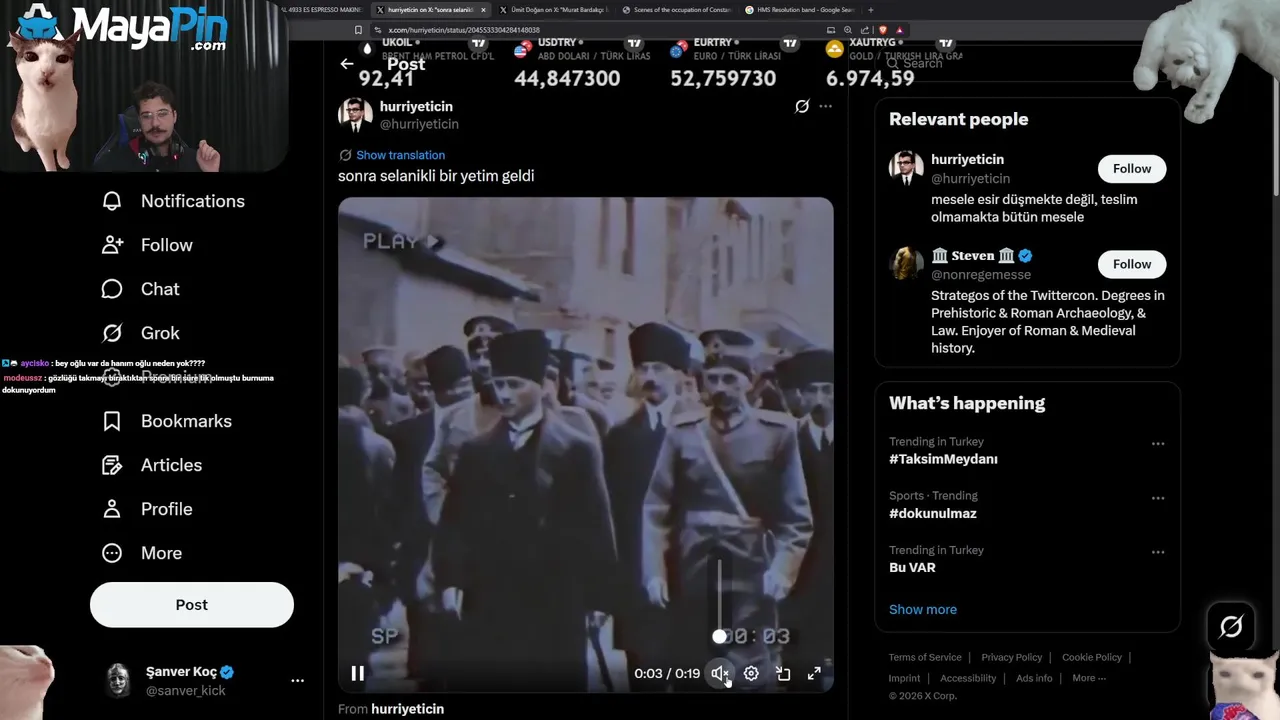This screenshot has width=1280, height=720.
Task: Open the Follow people icon in sidebar
Action: (x=112, y=245)
